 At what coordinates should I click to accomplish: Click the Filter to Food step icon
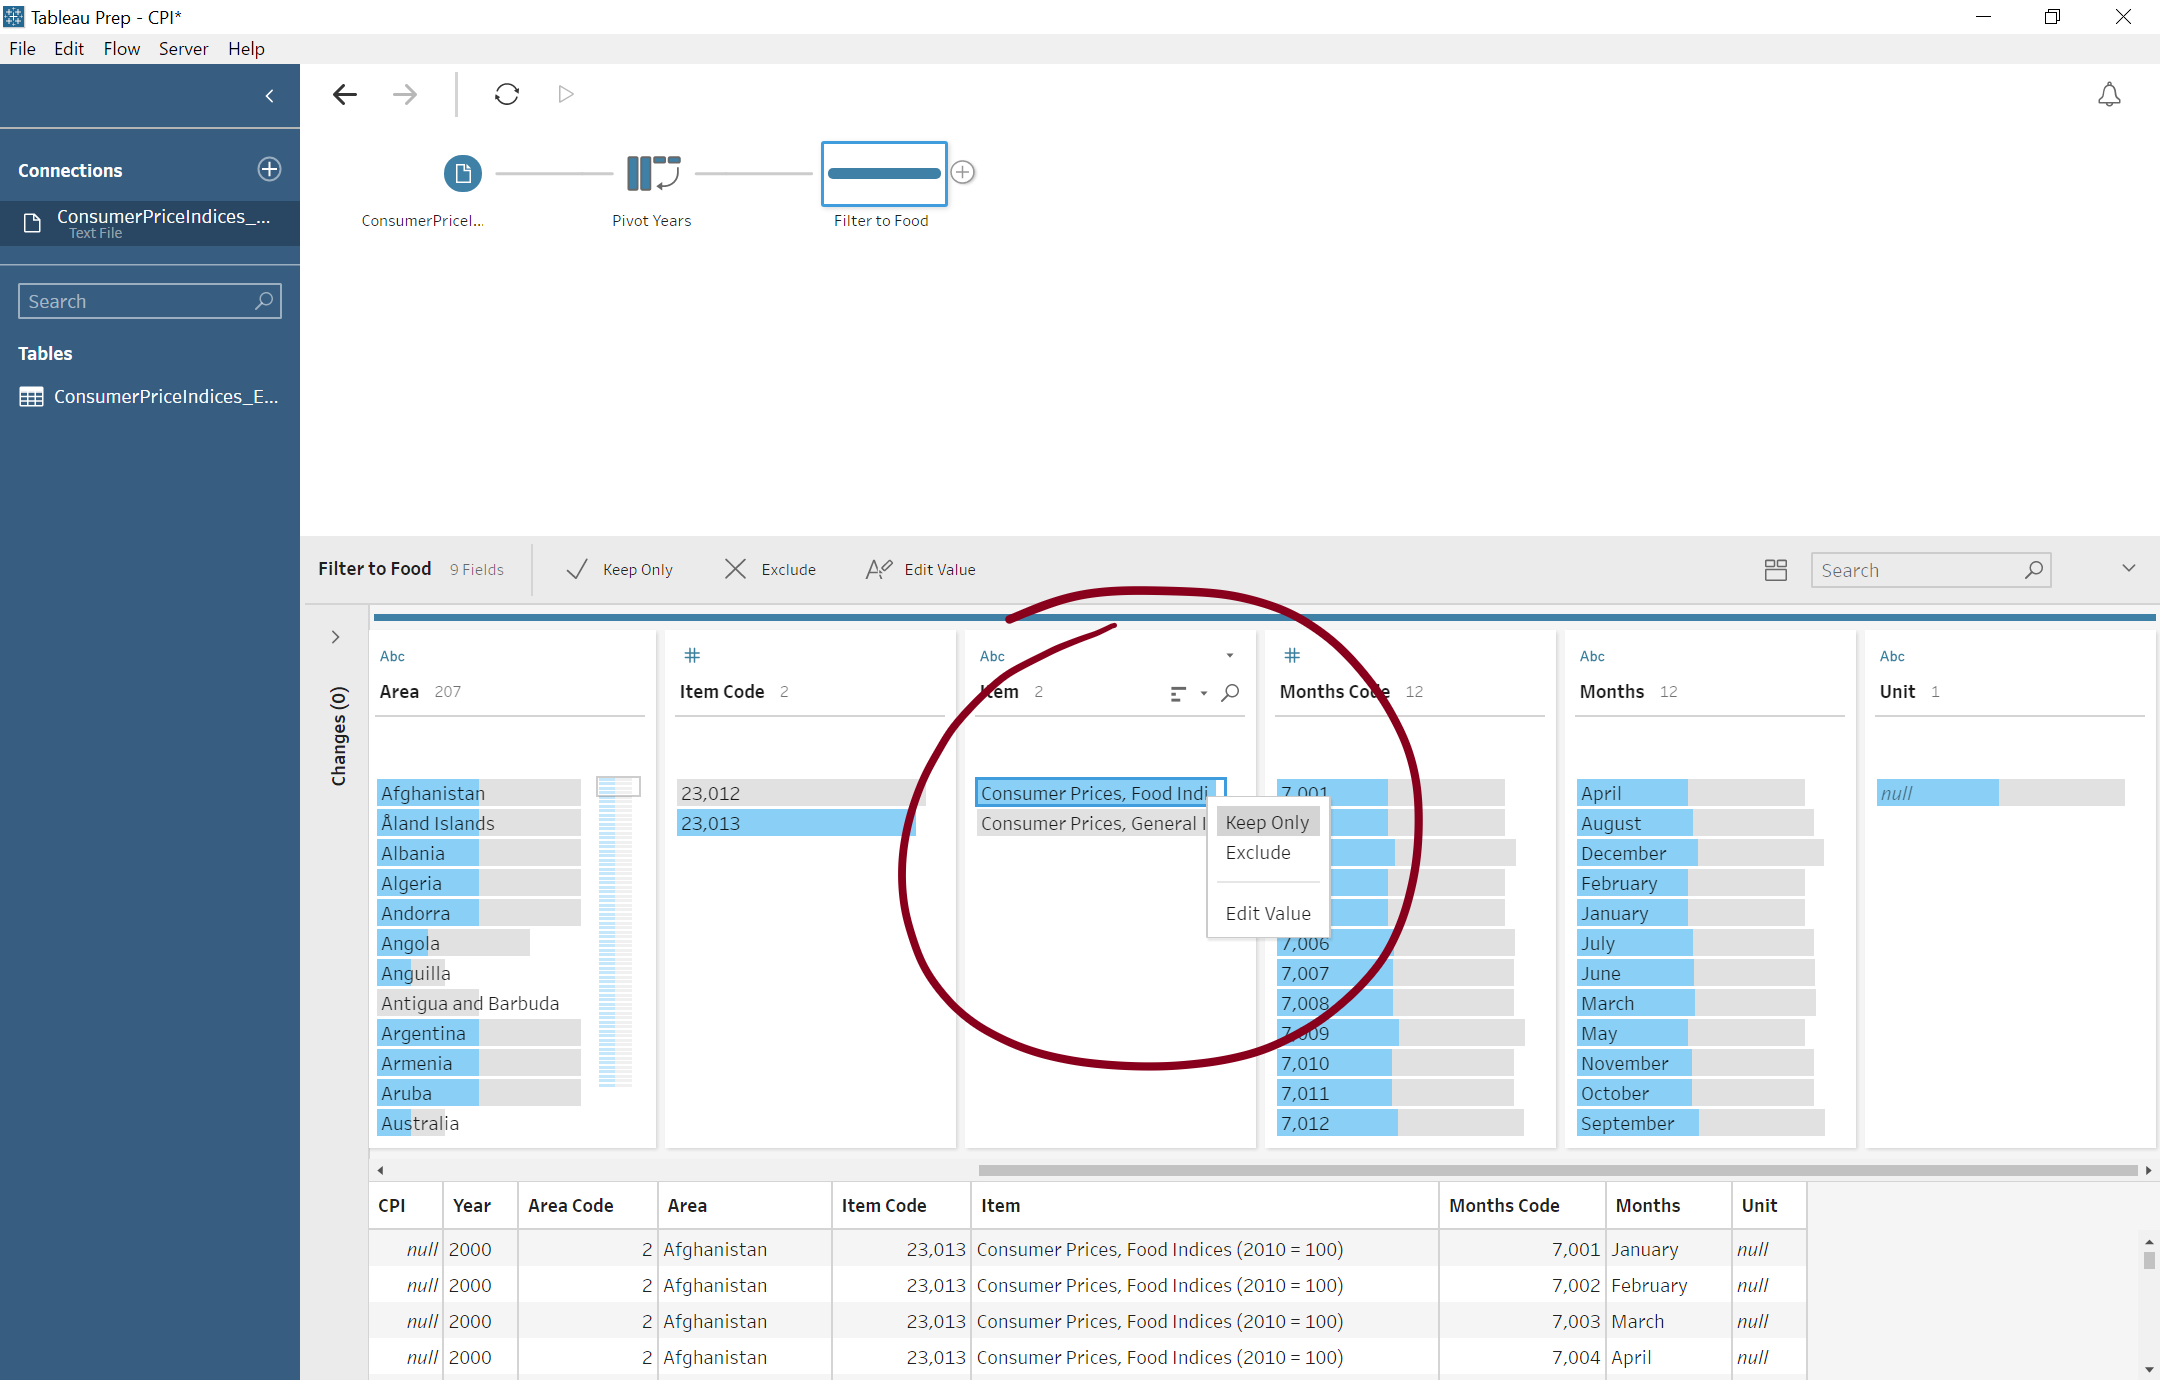(x=882, y=173)
